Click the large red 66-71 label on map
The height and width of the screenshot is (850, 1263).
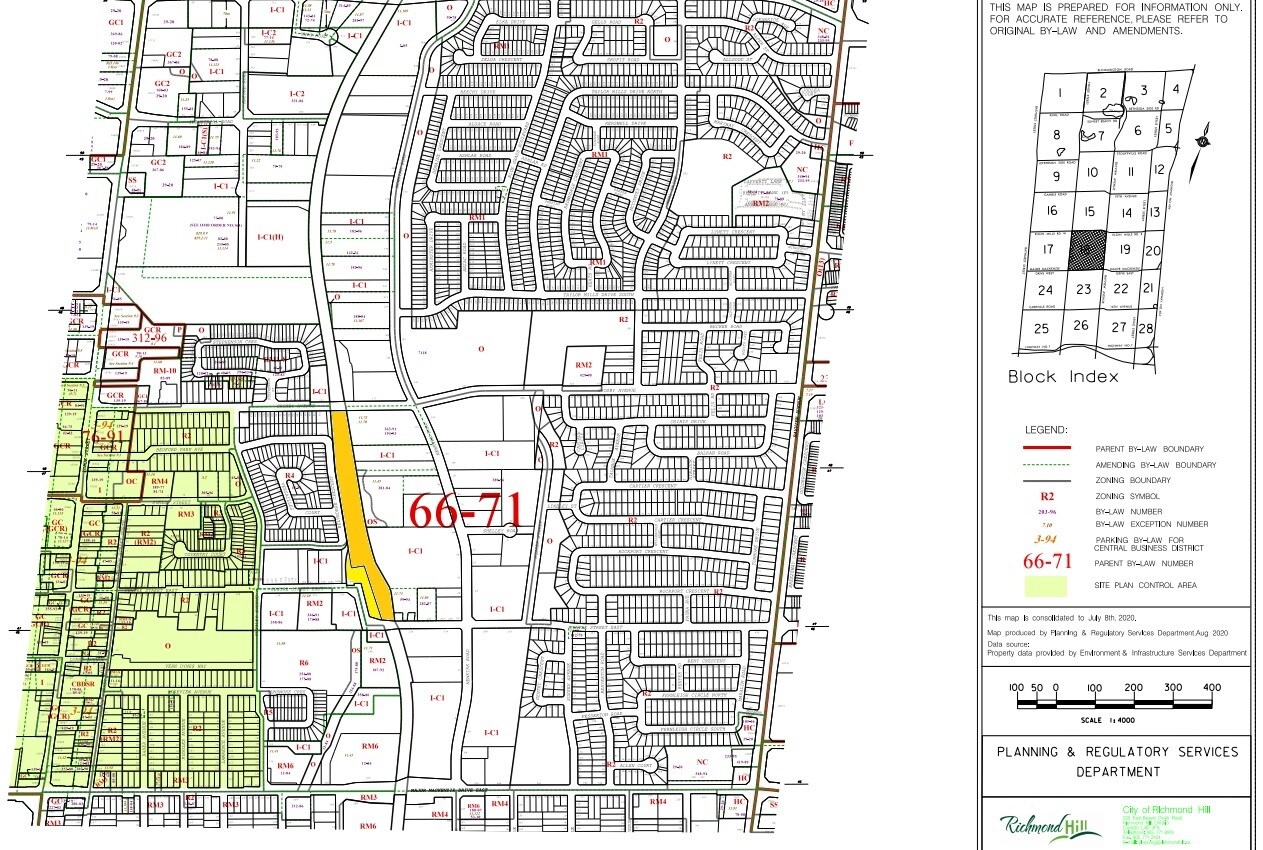(466, 511)
